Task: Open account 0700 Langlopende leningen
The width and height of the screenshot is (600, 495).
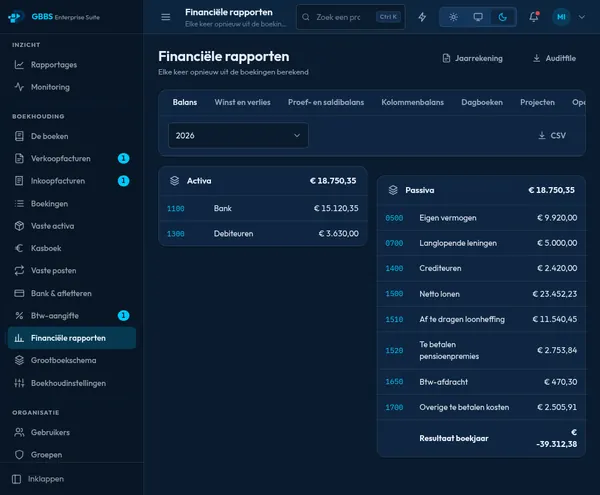Action: point(394,243)
